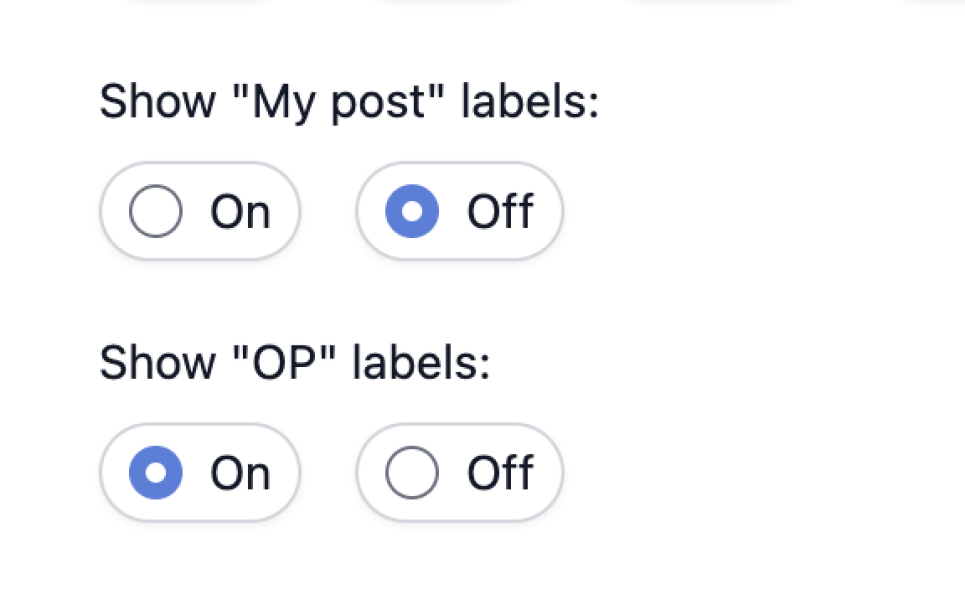Screen dimensions: 965x600
Task: Disable "OP" labels with Off option
Action: click(x=460, y=472)
